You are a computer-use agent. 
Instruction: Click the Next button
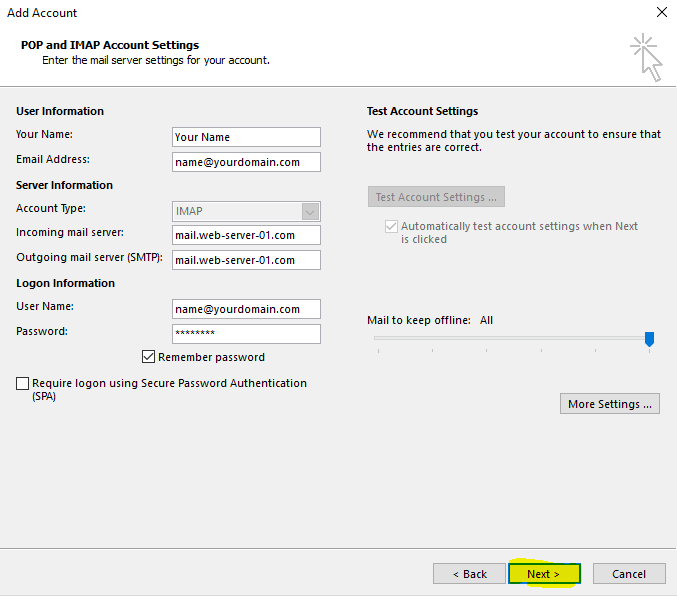point(545,574)
